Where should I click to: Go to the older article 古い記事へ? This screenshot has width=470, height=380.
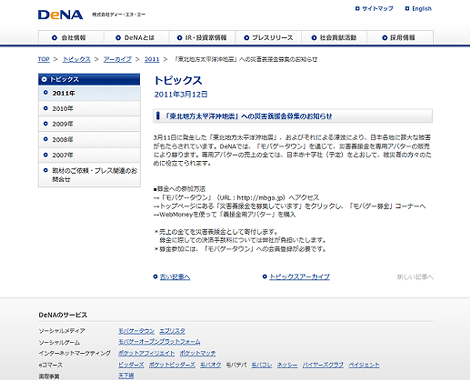click(x=175, y=277)
